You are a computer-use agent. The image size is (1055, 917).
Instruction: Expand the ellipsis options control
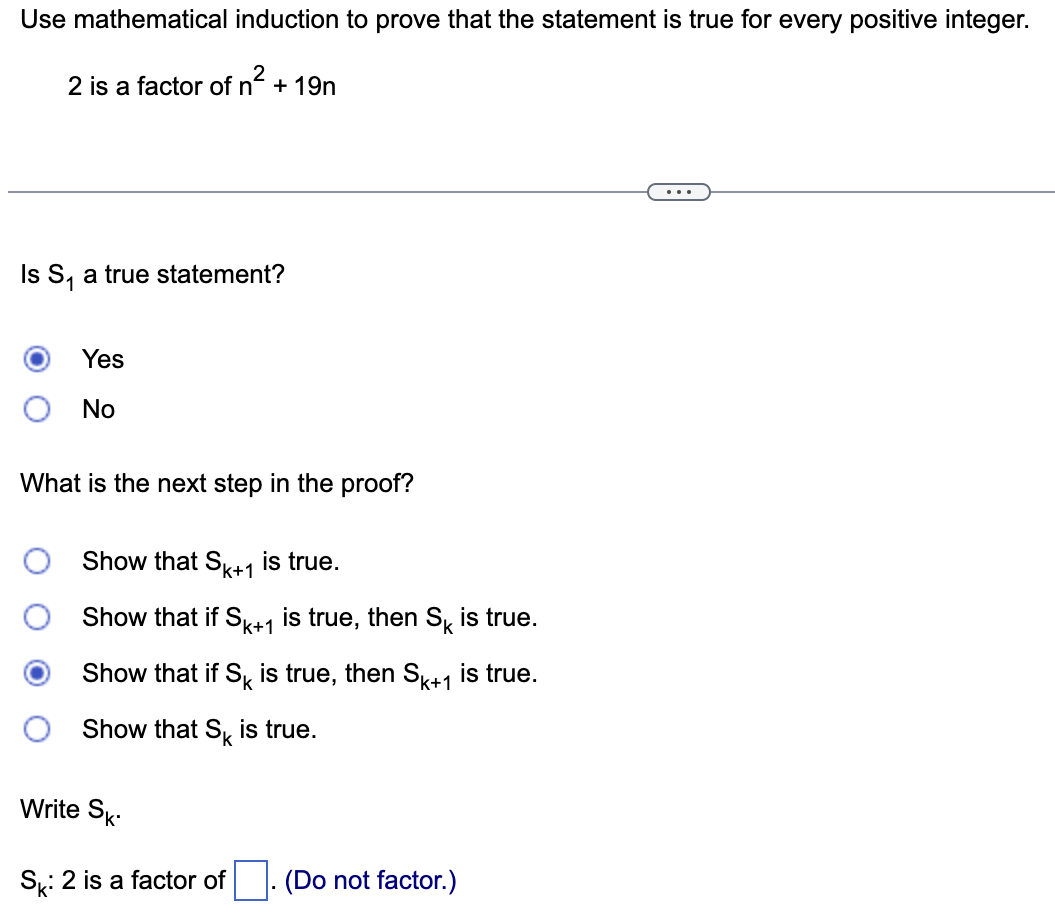click(x=679, y=191)
